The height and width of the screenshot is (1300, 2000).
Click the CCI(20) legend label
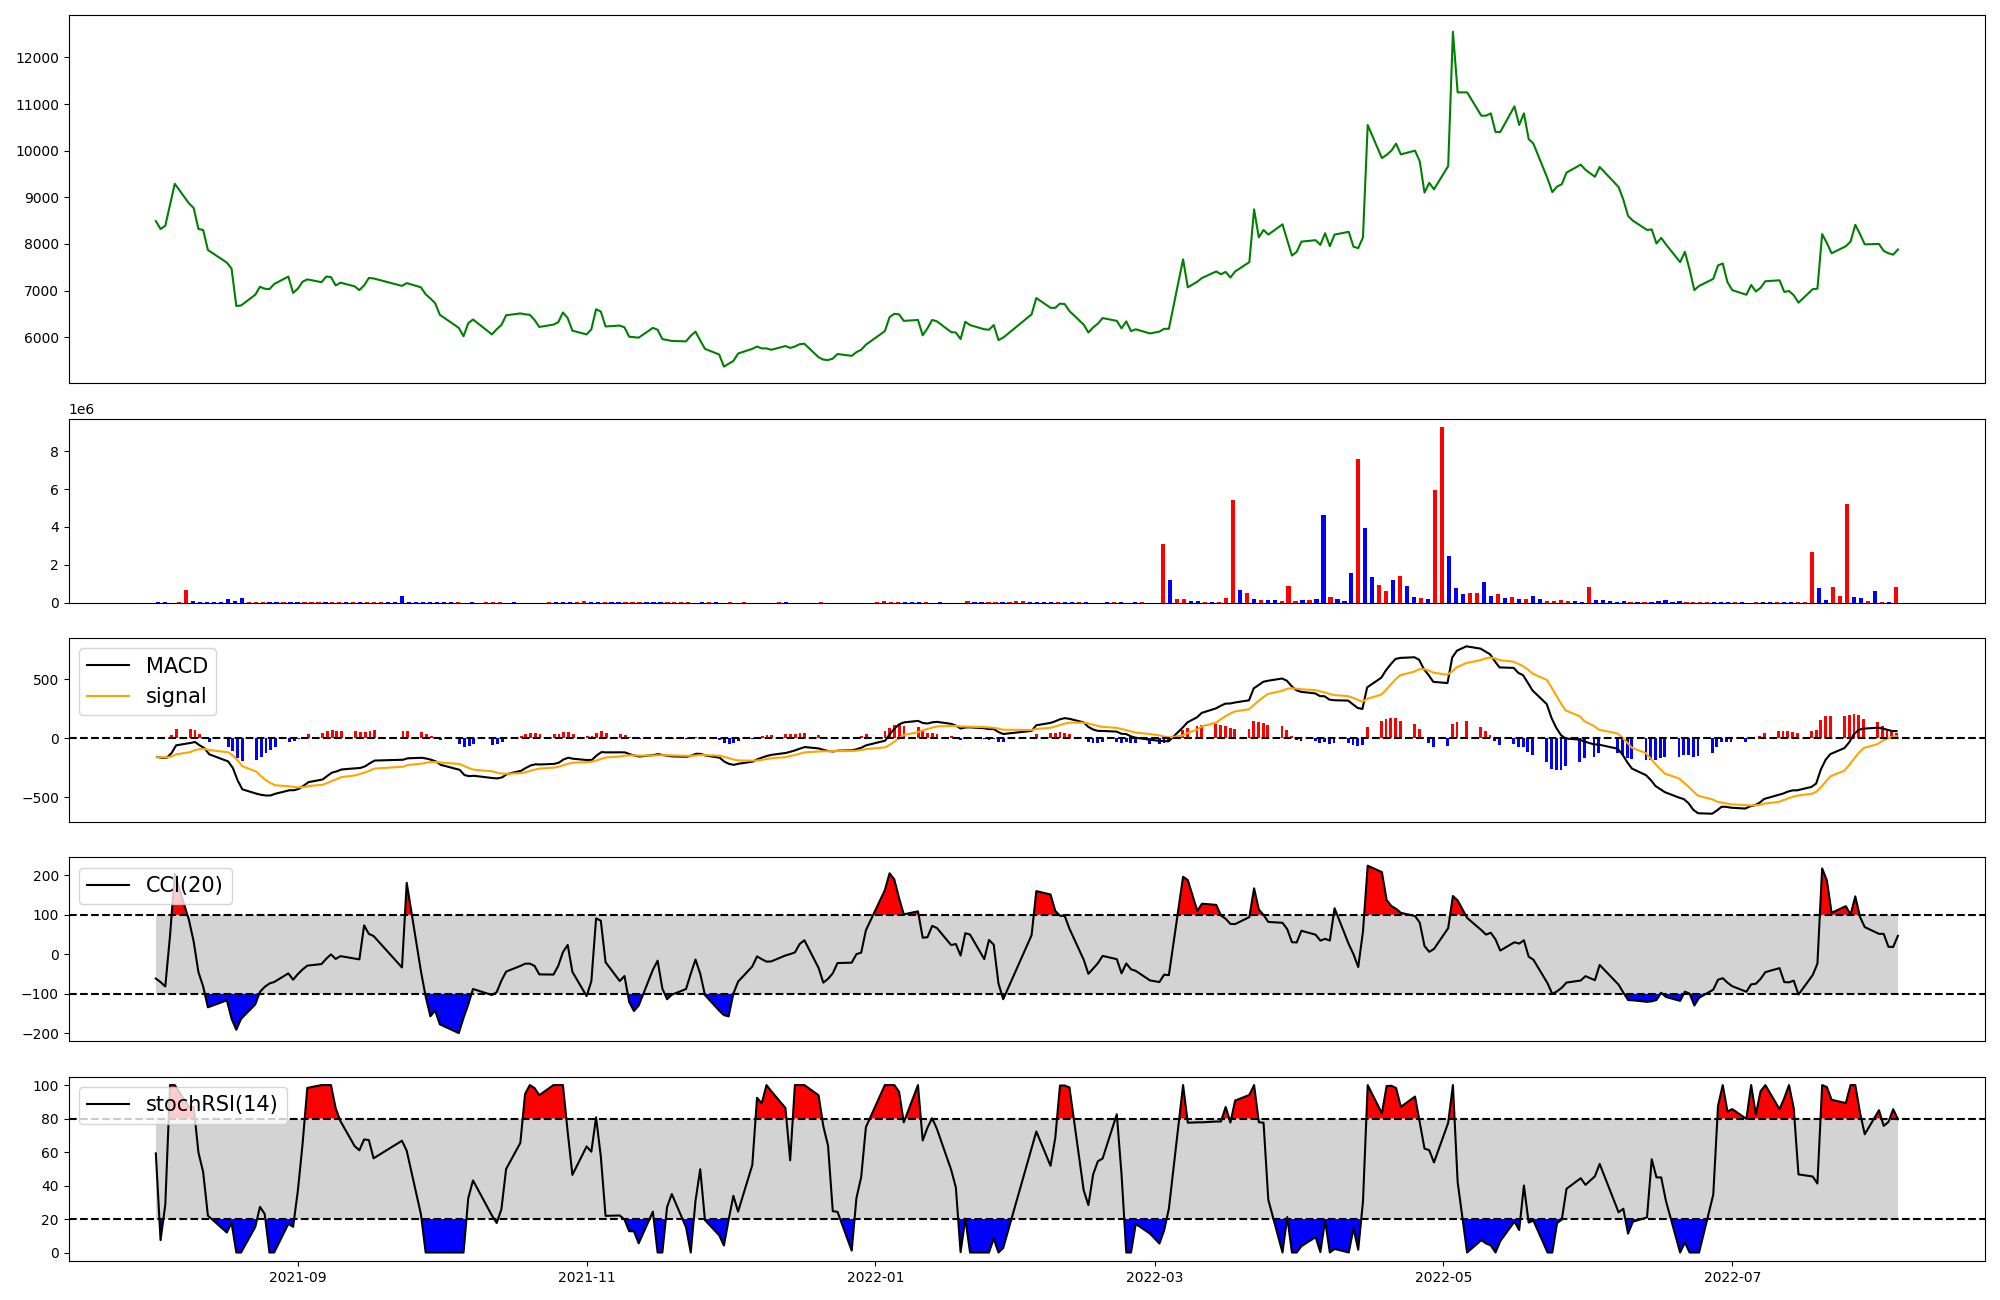[184, 885]
